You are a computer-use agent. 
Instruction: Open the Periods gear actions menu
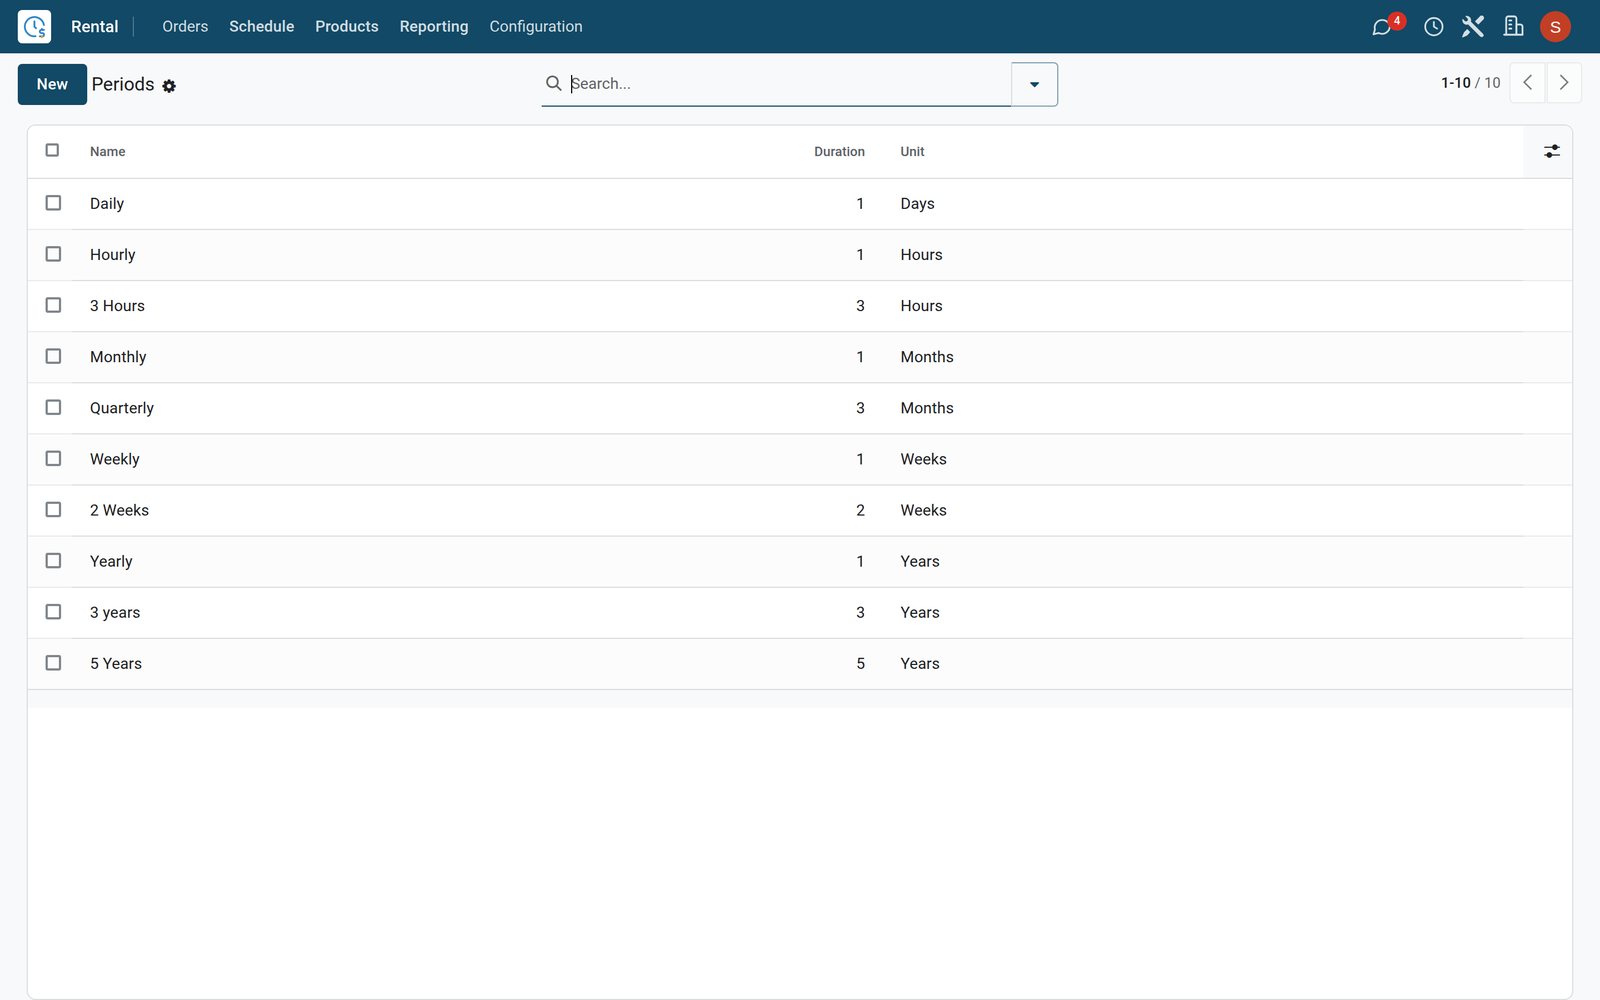pos(169,86)
